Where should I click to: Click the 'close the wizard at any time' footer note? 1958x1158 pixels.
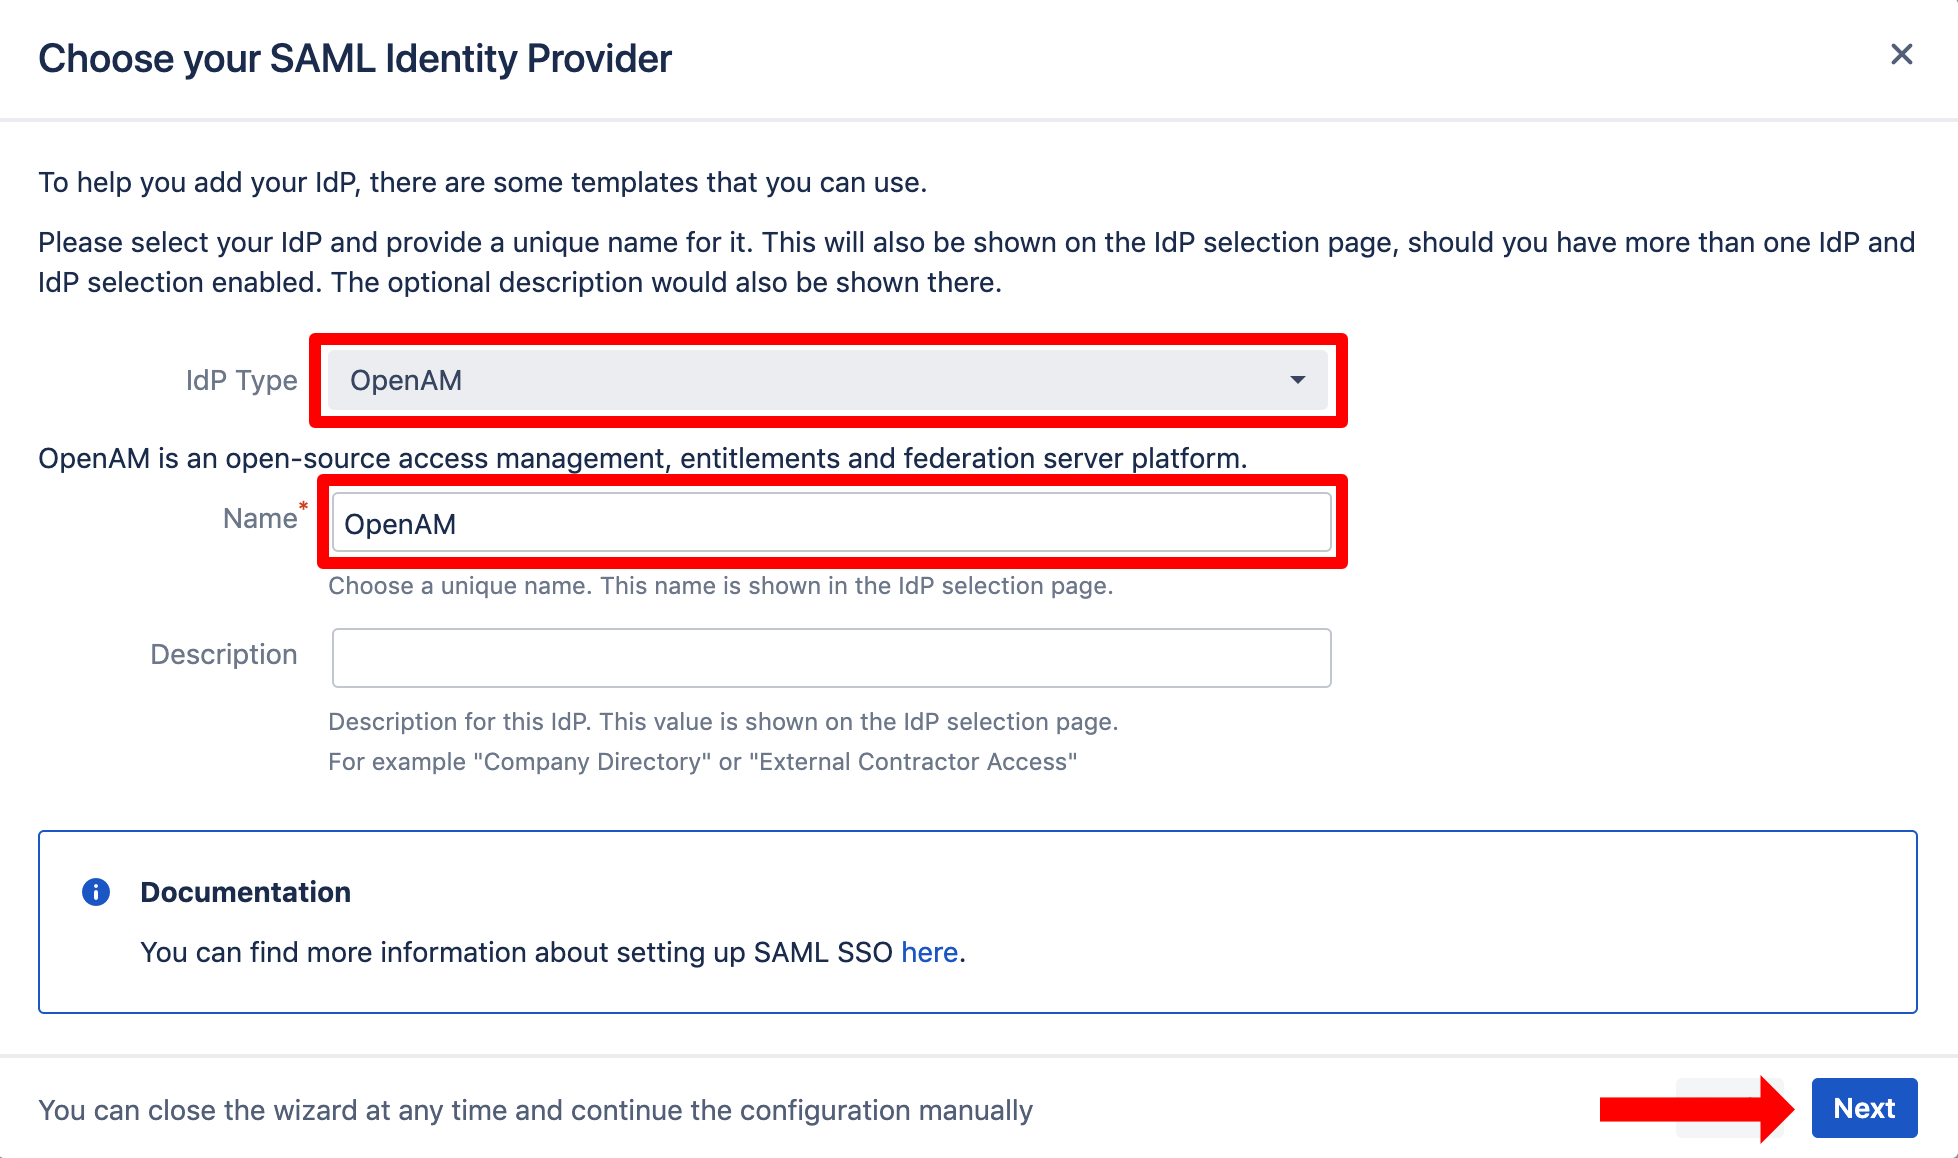pos(535,1110)
